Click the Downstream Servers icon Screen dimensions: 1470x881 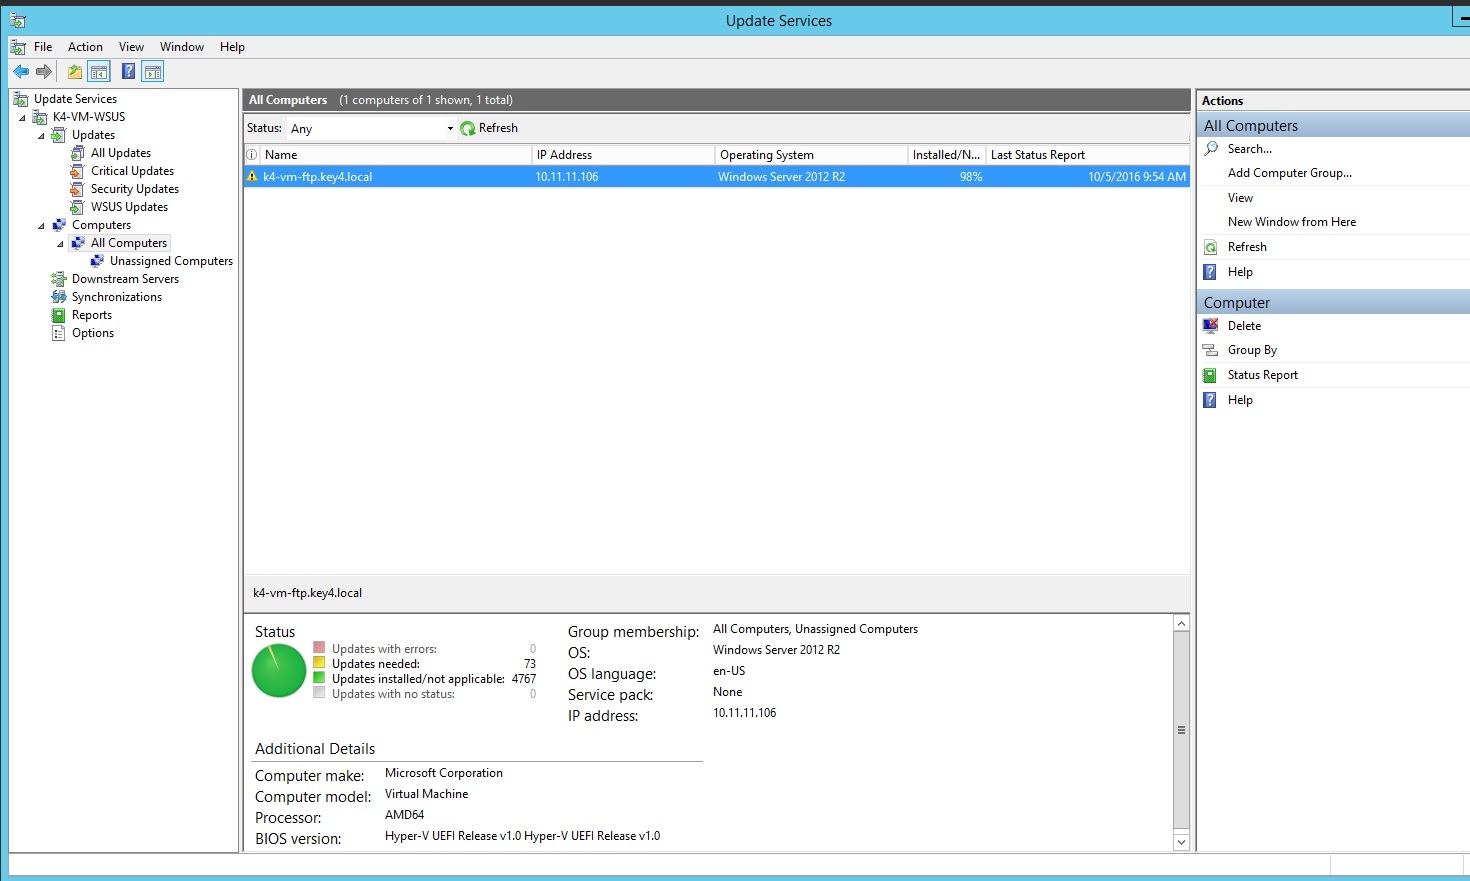tap(59, 279)
